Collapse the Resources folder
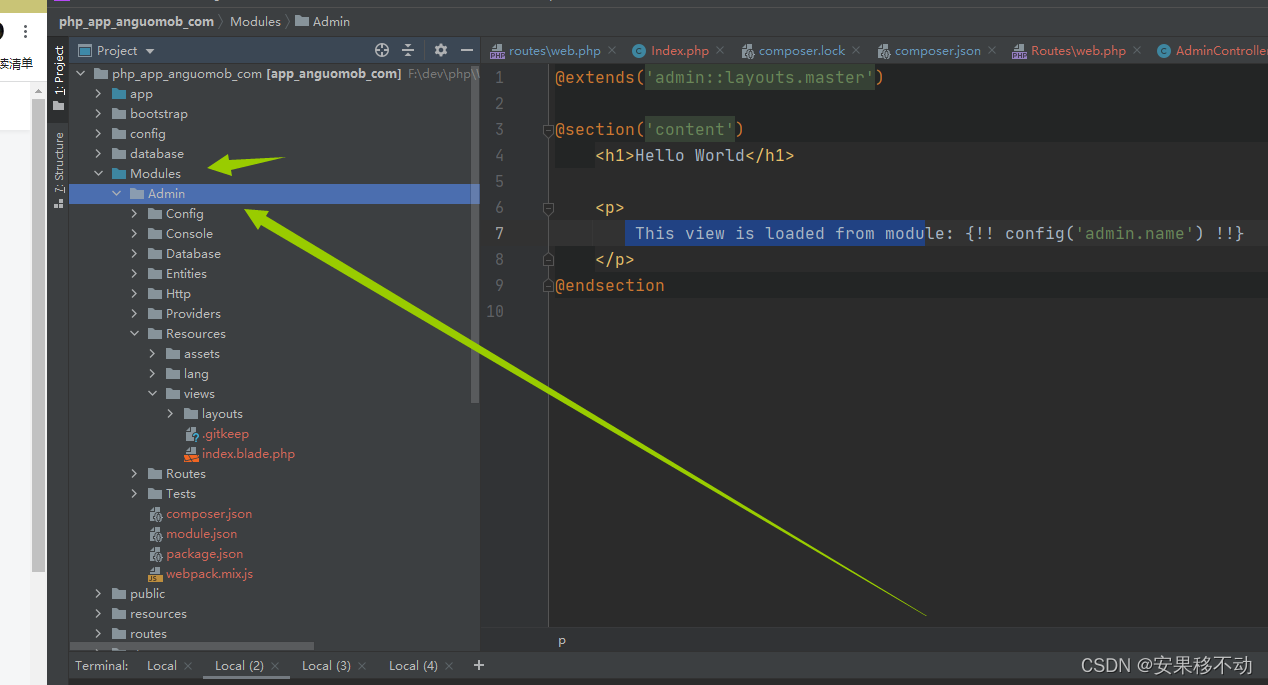 (134, 334)
